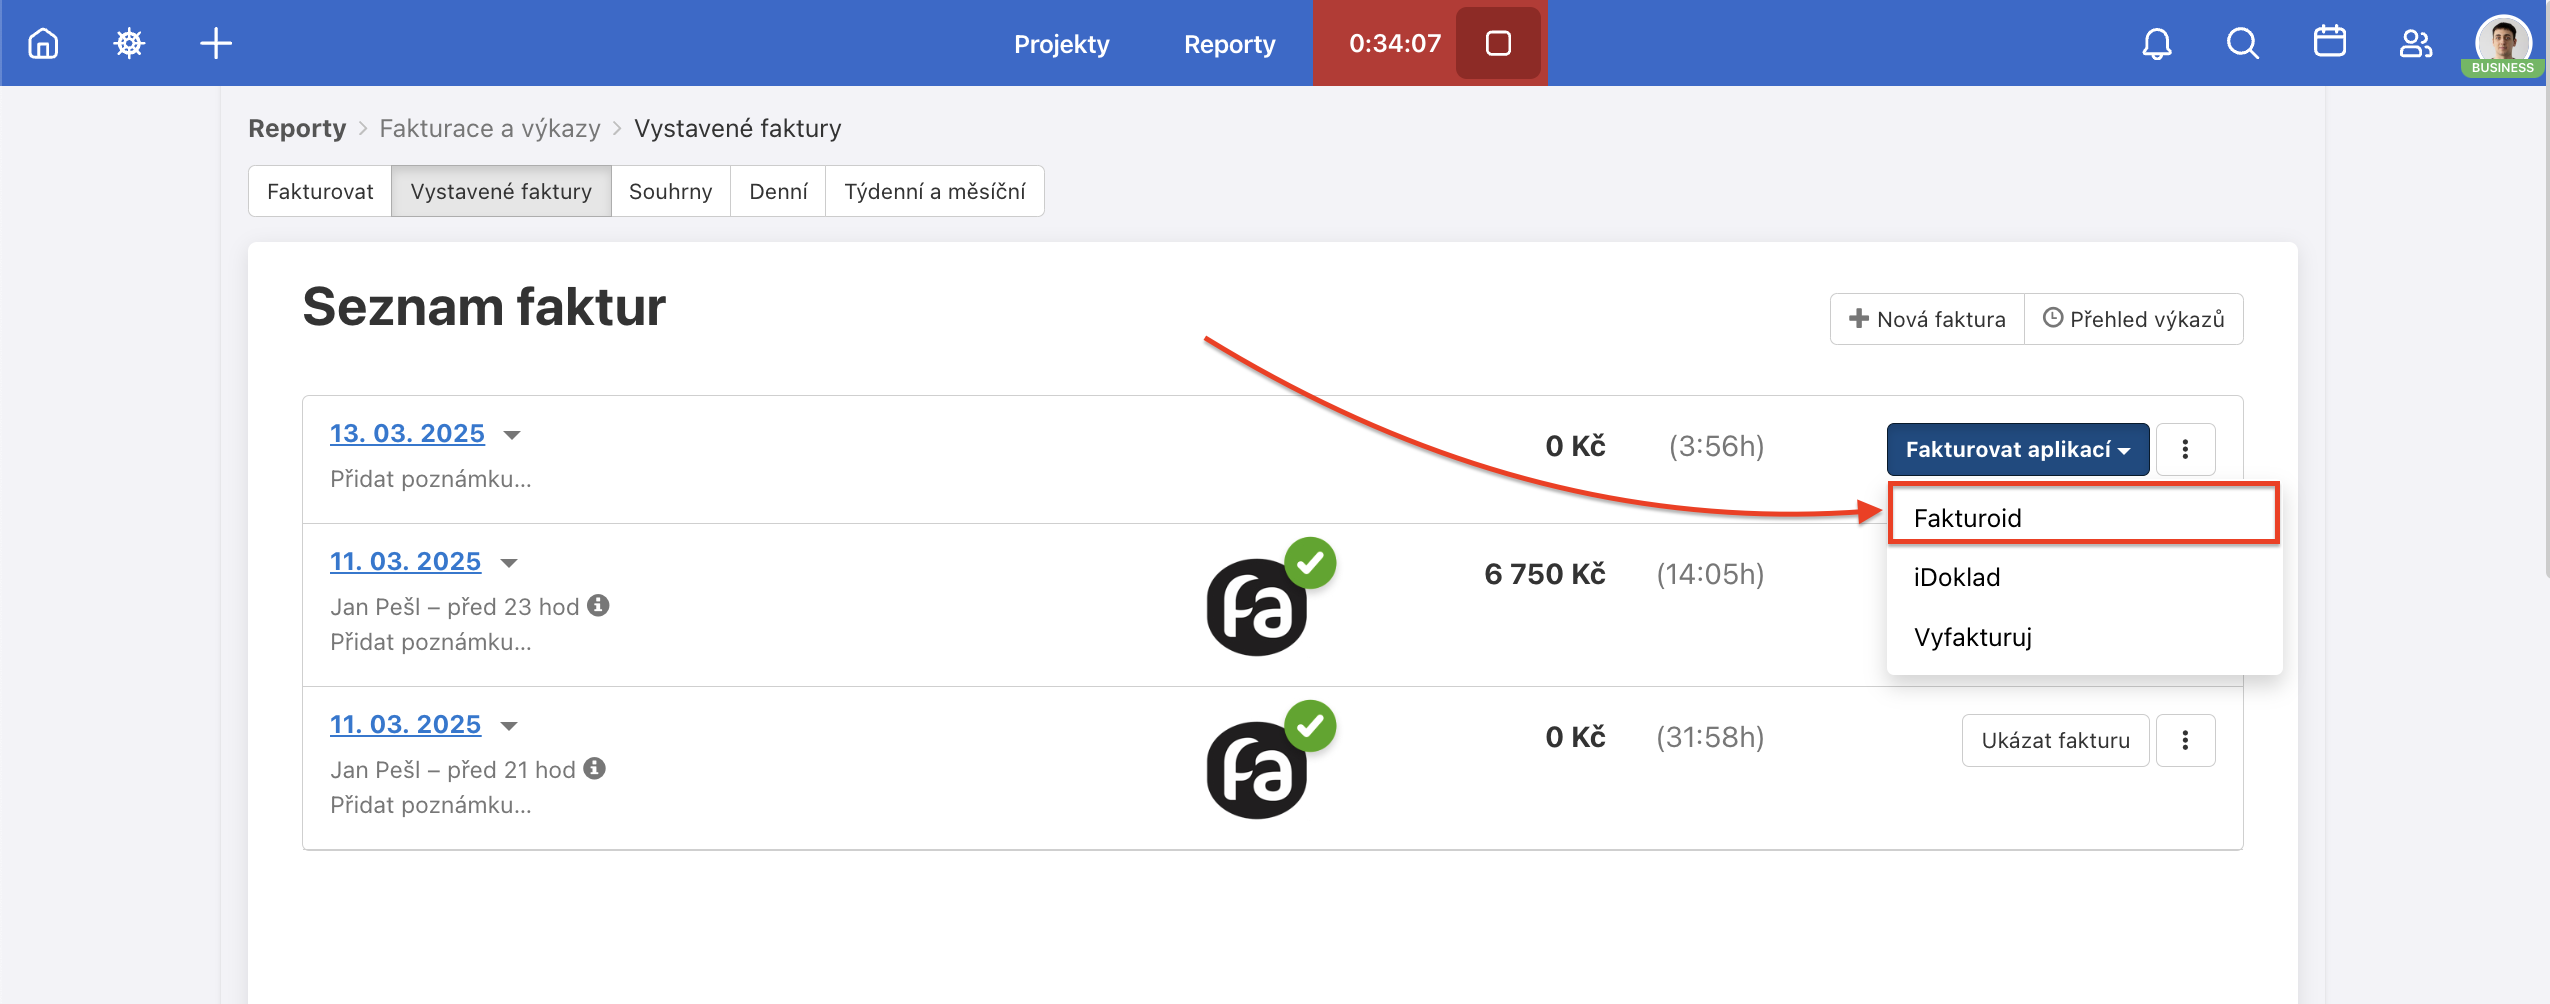The width and height of the screenshot is (2550, 1004).
Task: Click the 6 750 Kč amount
Action: (1545, 574)
